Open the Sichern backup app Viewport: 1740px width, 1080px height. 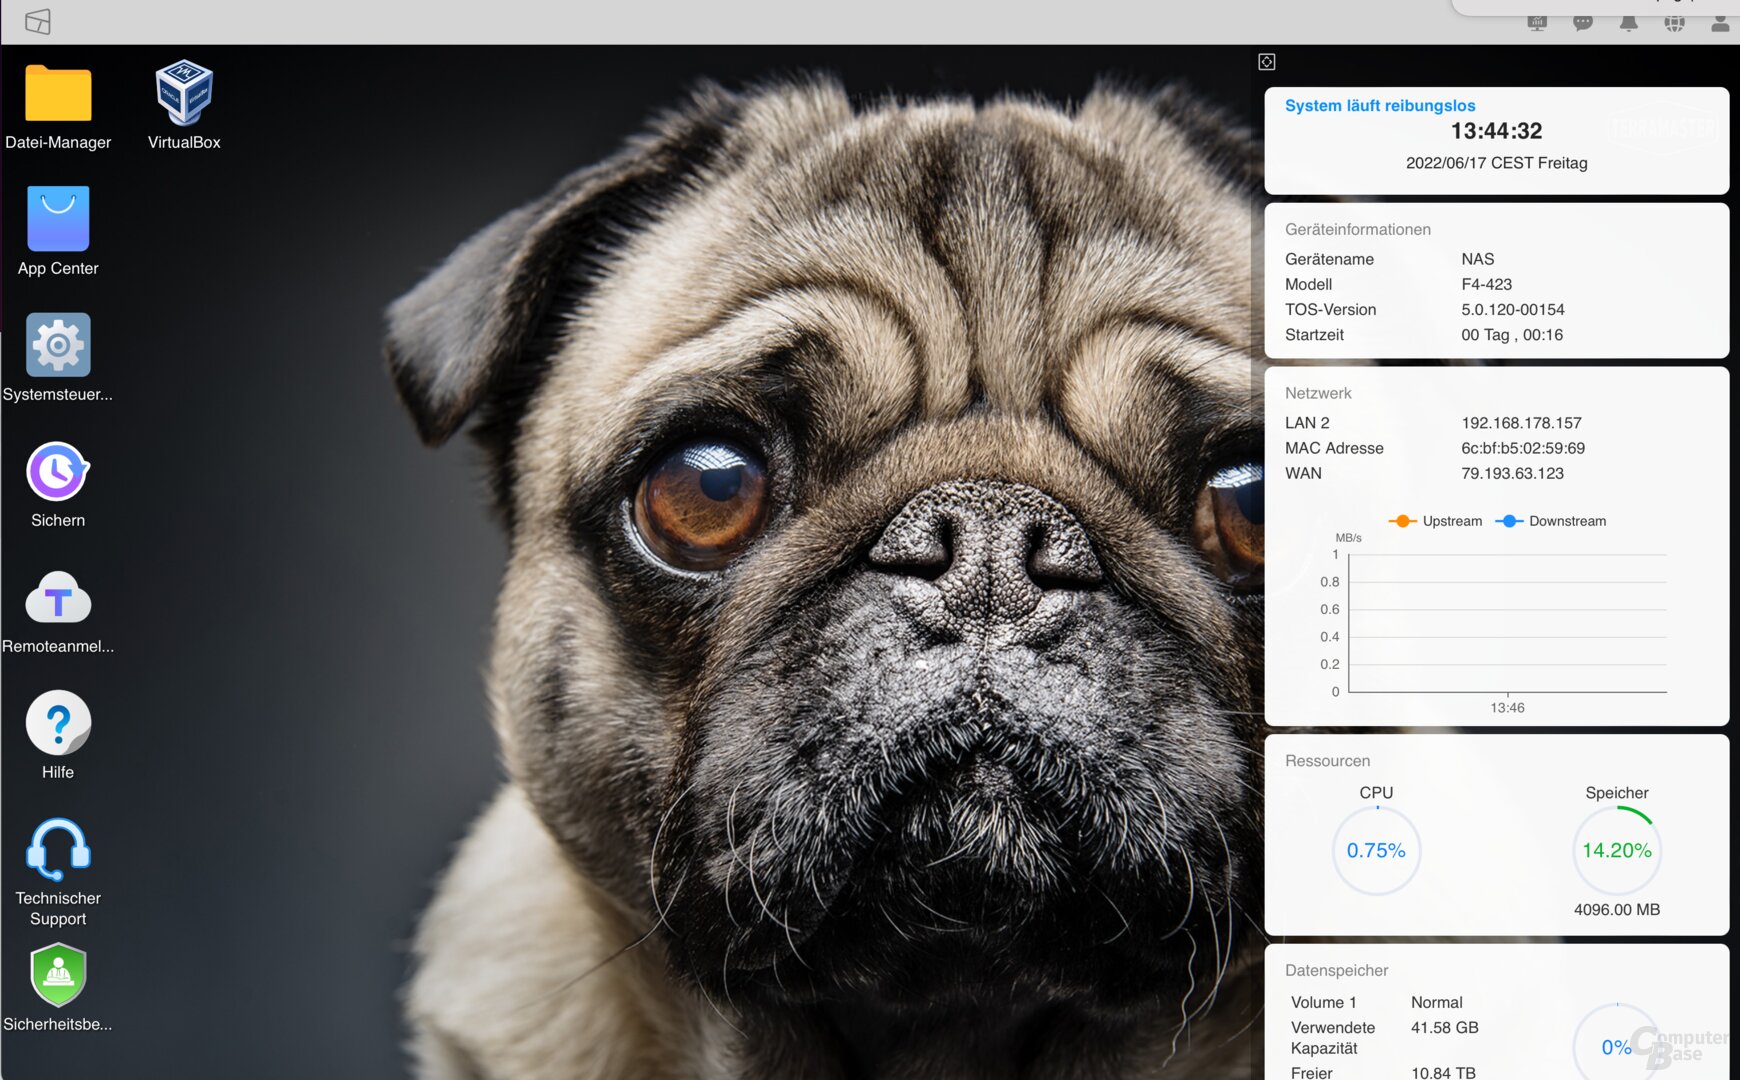click(x=58, y=471)
